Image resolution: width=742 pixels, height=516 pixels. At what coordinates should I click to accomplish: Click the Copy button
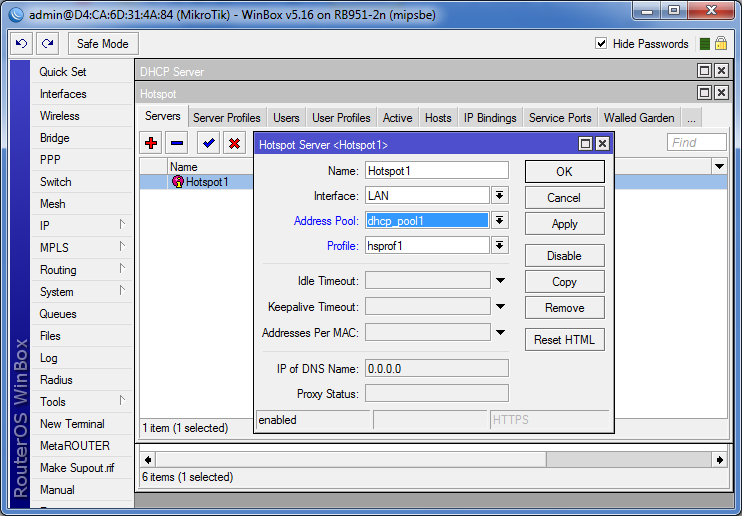tap(565, 282)
